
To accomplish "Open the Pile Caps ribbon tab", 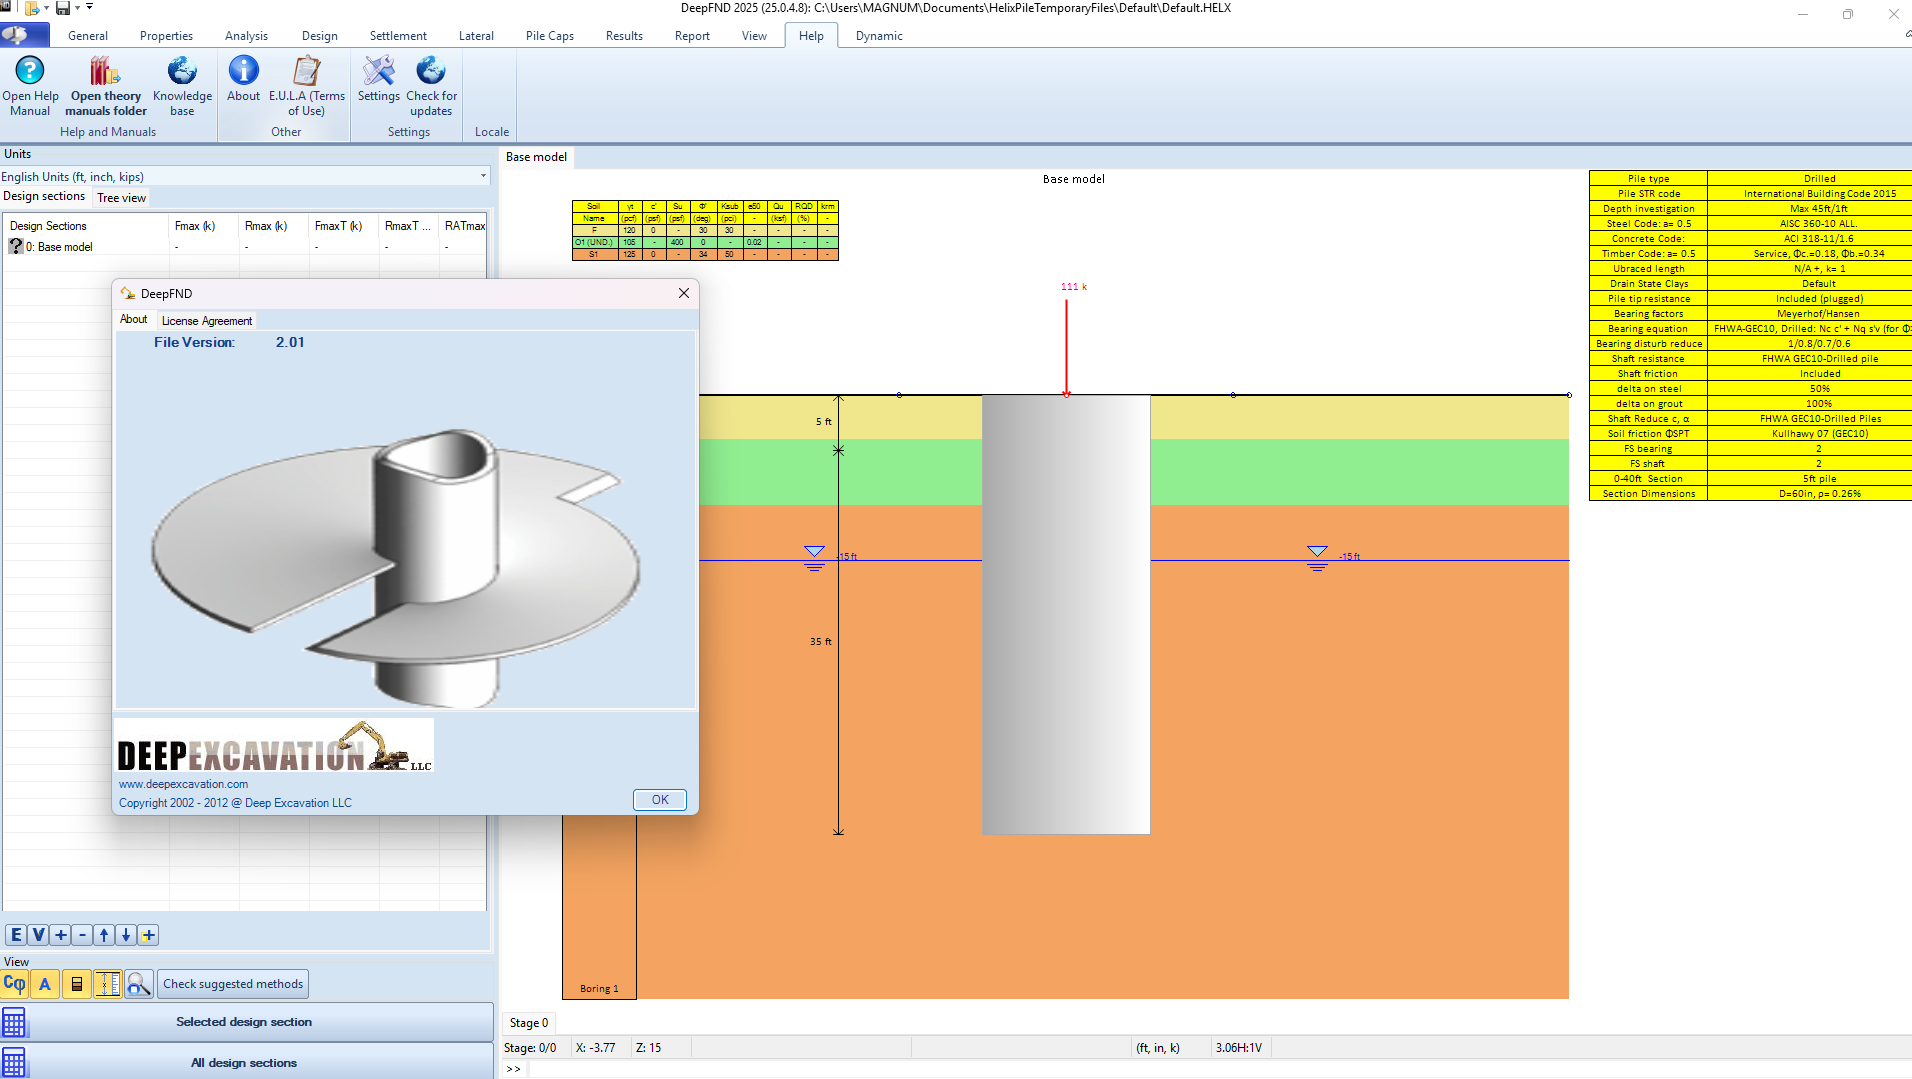I will [x=549, y=36].
